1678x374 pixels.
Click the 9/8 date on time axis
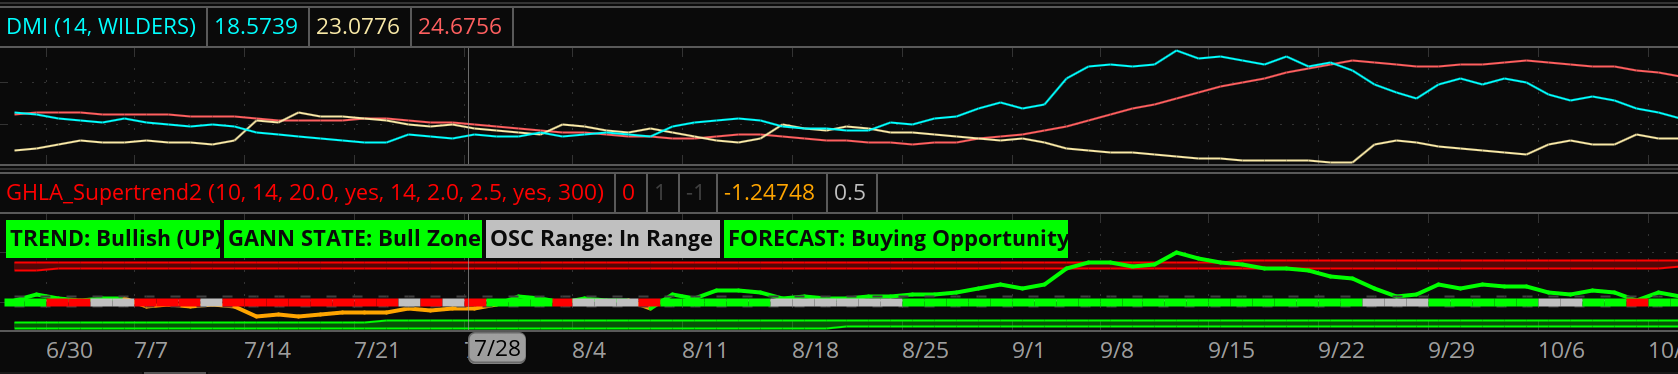coord(1117,350)
